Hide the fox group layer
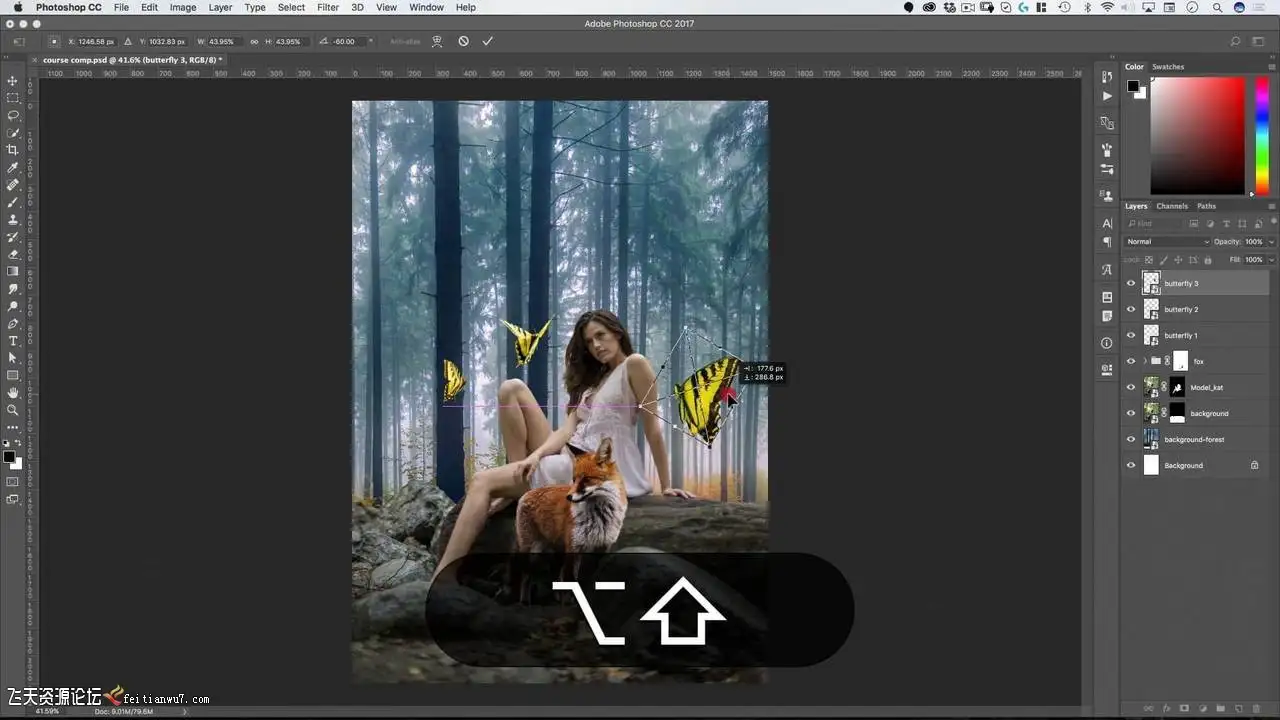This screenshot has width=1280, height=720. tap(1131, 361)
